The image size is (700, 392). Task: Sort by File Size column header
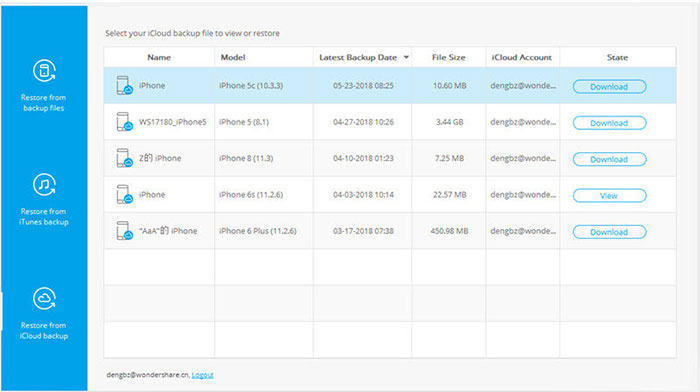click(x=448, y=57)
